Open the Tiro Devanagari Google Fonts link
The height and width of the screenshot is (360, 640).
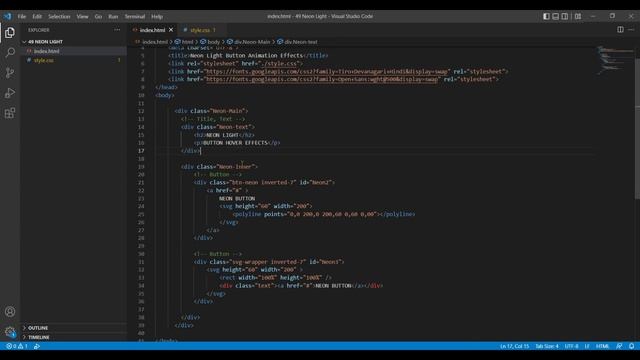(x=327, y=71)
